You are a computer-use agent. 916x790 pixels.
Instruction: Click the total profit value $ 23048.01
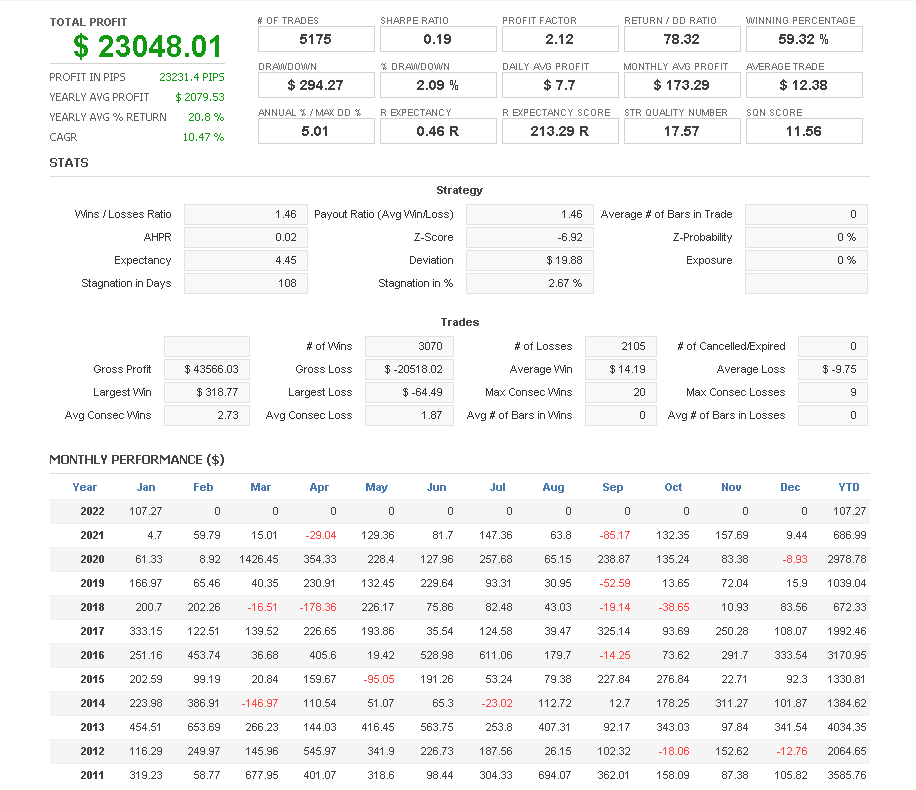[148, 47]
